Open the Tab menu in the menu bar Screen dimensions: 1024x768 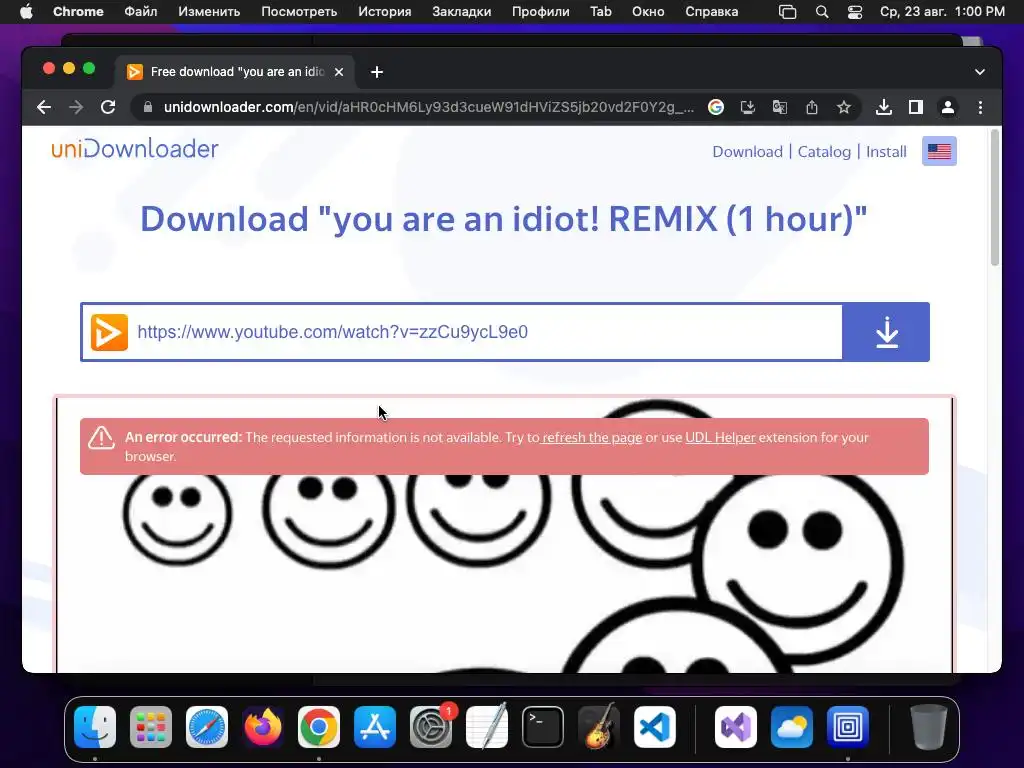coord(601,12)
